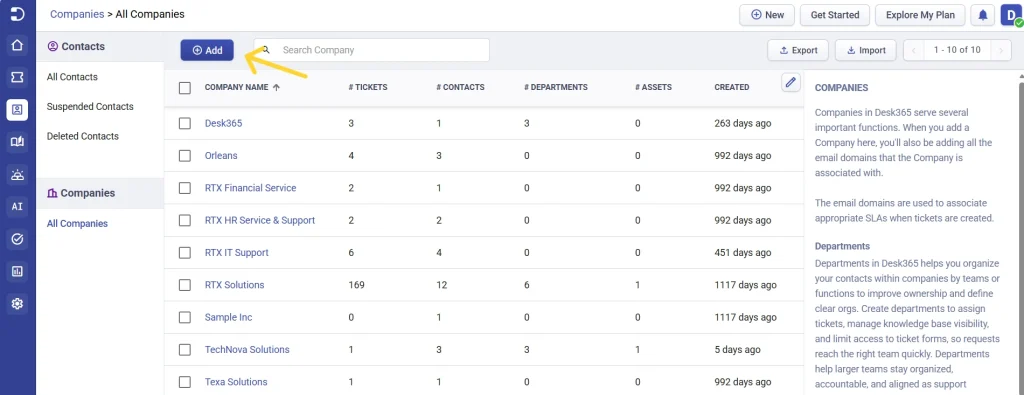Go to Home via sidebar house icon
The height and width of the screenshot is (395, 1024).
tap(18, 46)
